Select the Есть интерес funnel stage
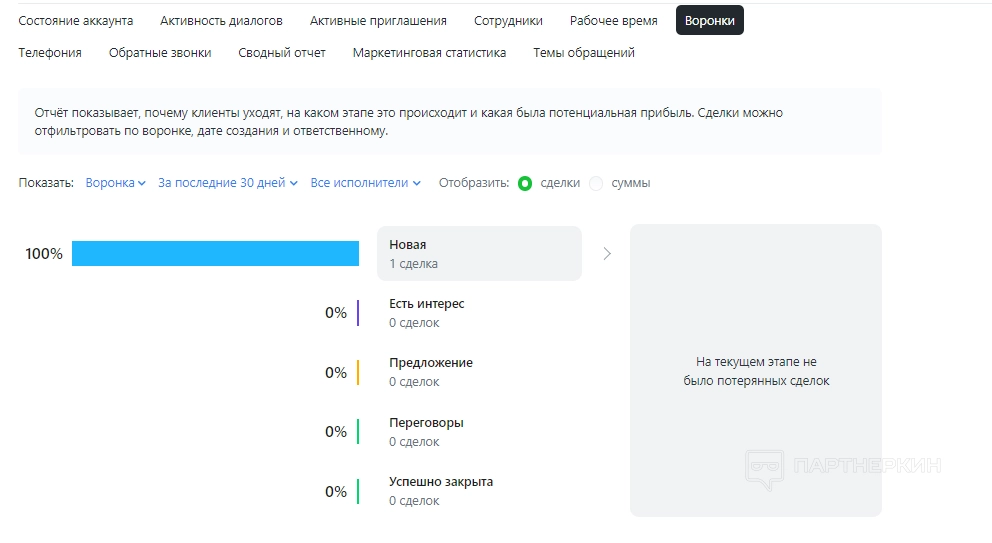Image resolution: width=992 pixels, height=543 pixels. [x=427, y=313]
